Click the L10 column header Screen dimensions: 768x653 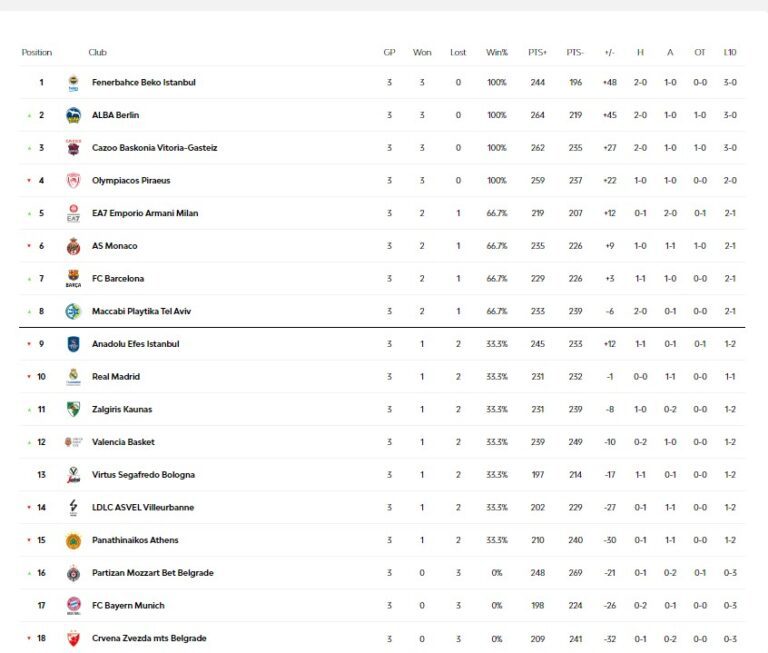[x=730, y=52]
